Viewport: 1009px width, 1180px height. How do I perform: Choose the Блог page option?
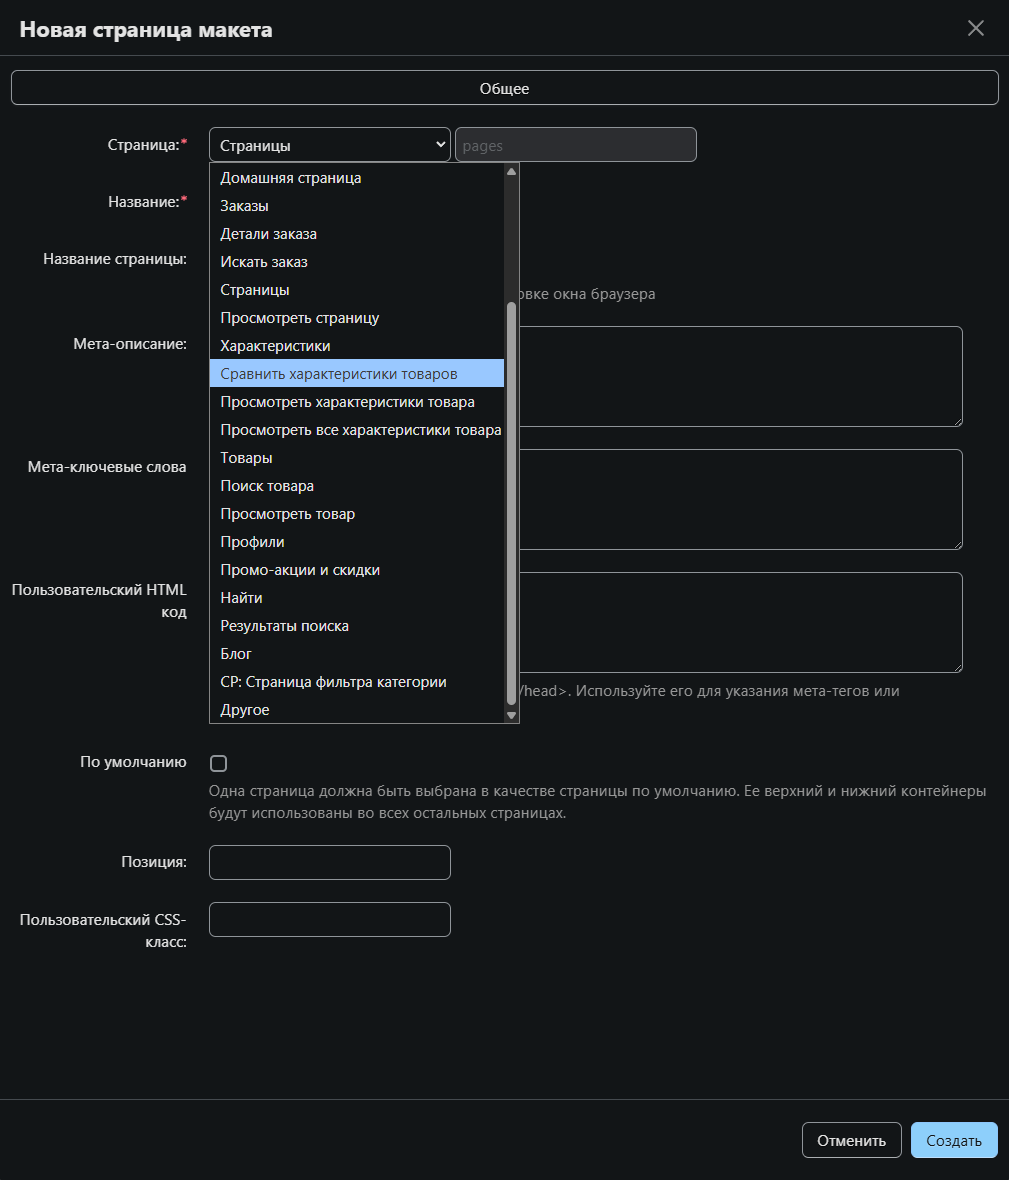(236, 654)
